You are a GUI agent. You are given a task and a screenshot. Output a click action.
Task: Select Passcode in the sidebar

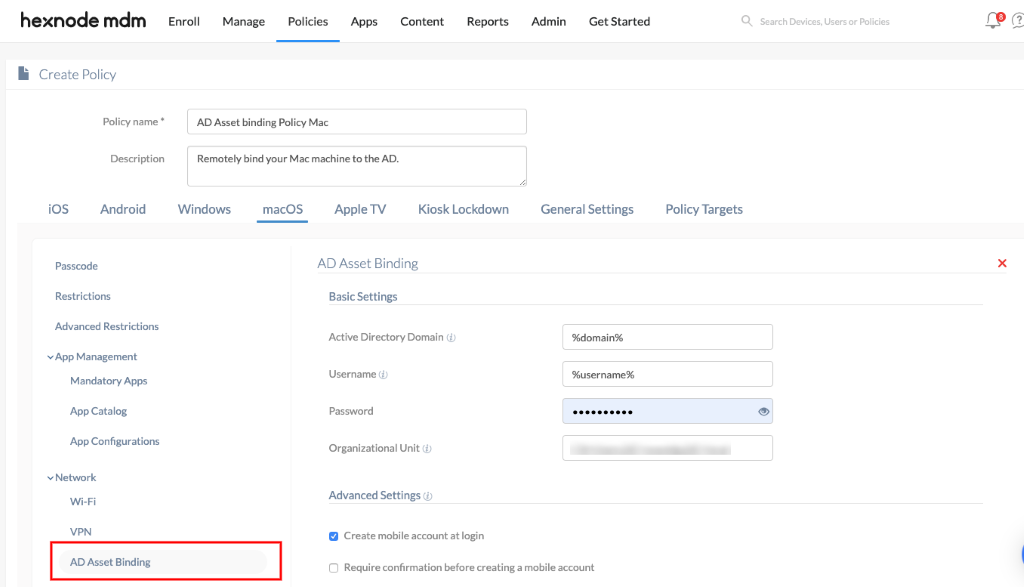tap(76, 266)
